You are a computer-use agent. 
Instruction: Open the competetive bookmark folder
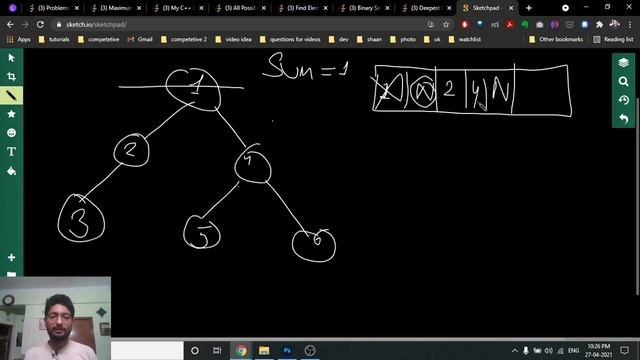(98, 39)
